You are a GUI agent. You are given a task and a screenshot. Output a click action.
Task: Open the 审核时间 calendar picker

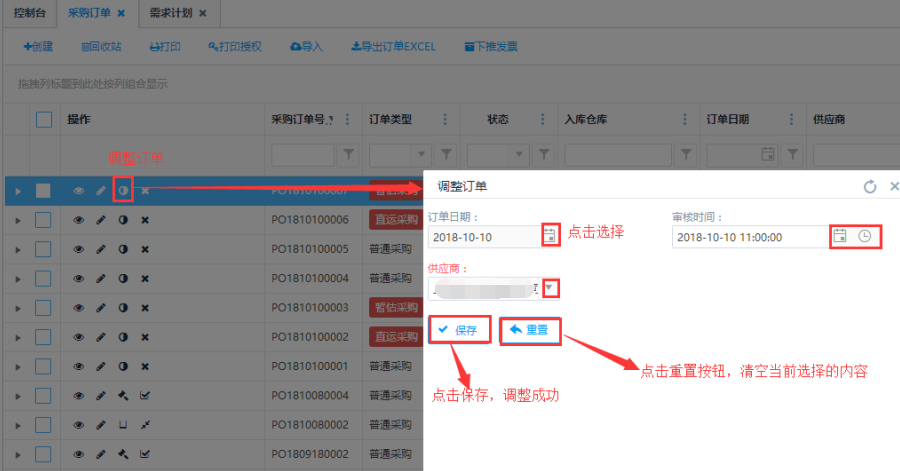click(840, 237)
